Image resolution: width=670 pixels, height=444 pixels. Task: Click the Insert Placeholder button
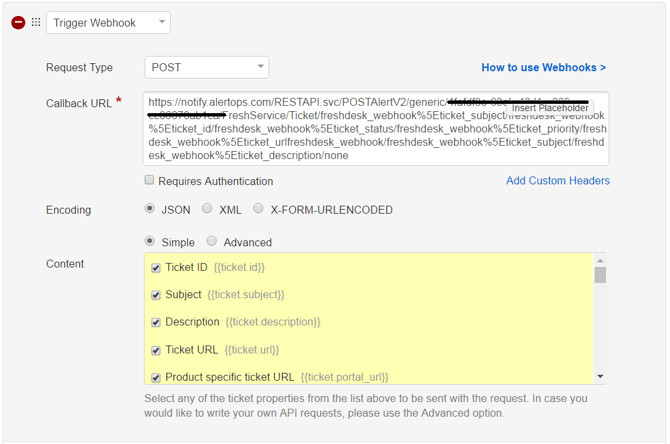coord(550,108)
